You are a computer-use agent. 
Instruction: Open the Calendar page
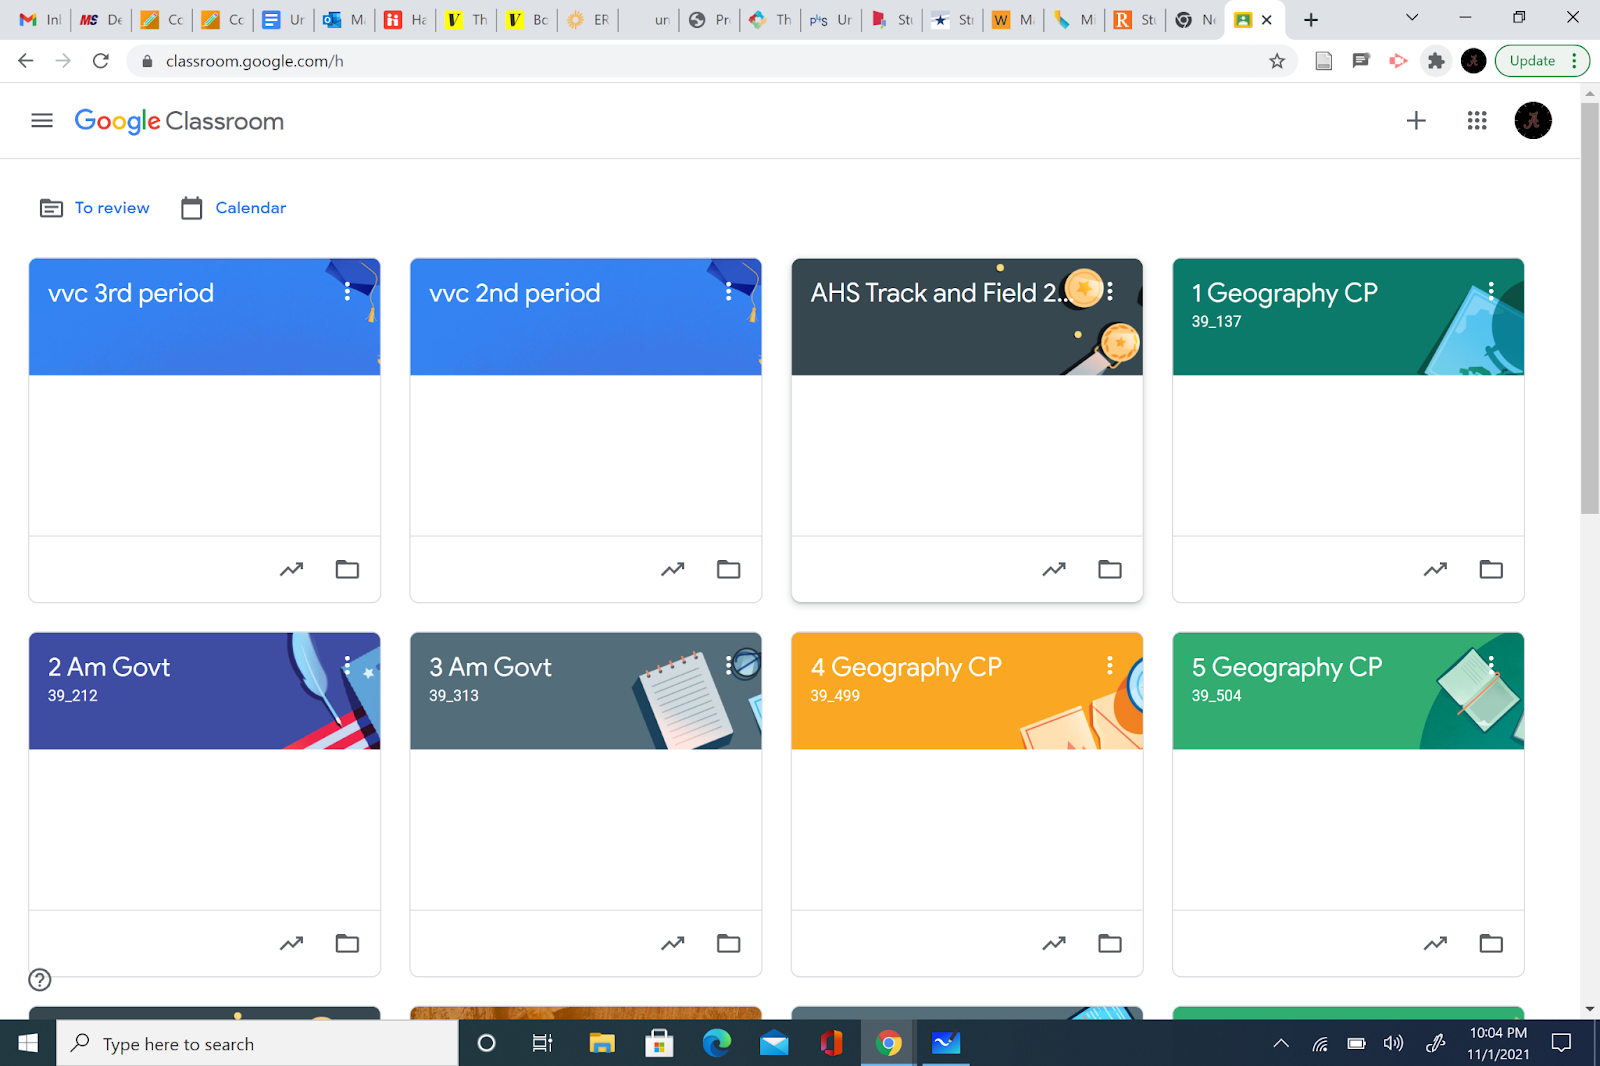pos(234,208)
